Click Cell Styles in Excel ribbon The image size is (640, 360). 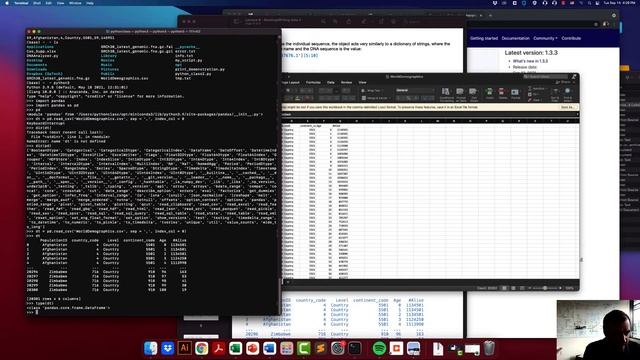point(473,94)
